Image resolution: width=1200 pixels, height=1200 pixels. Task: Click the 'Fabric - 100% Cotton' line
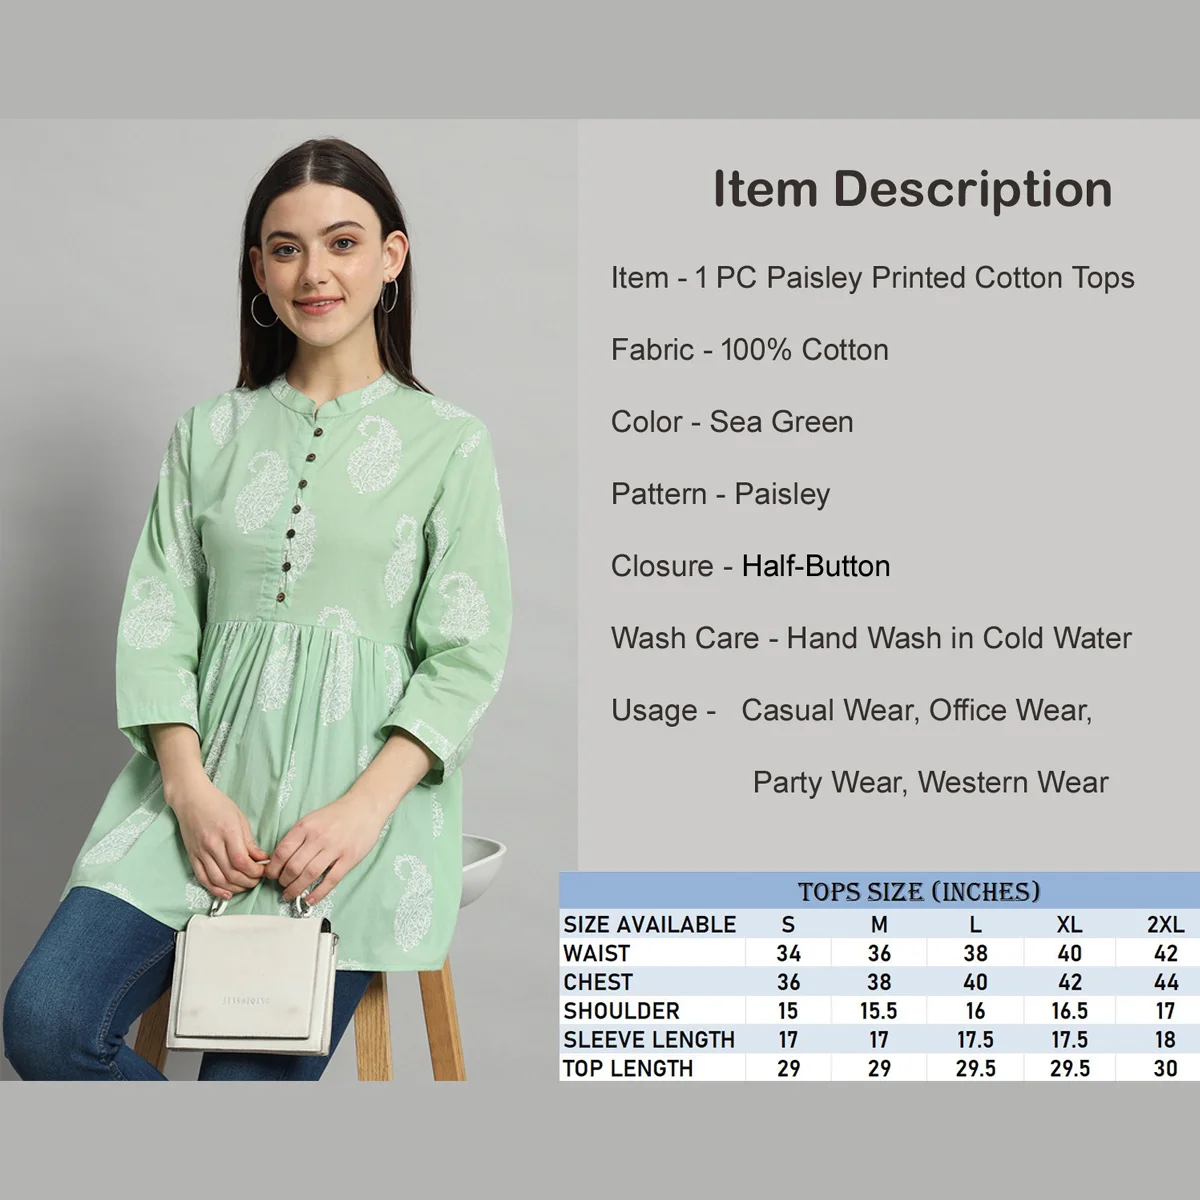750,350
